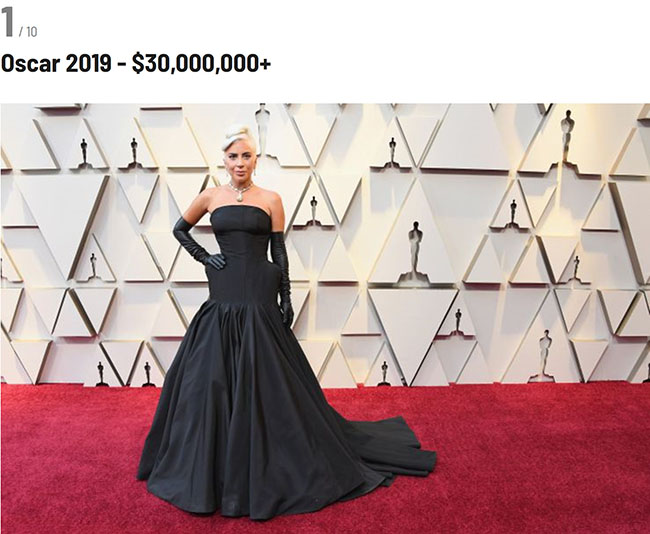650x534 pixels.
Task: Click the Oscar statuette in the far upper-right alcove
Action: pyautogui.click(x=568, y=136)
